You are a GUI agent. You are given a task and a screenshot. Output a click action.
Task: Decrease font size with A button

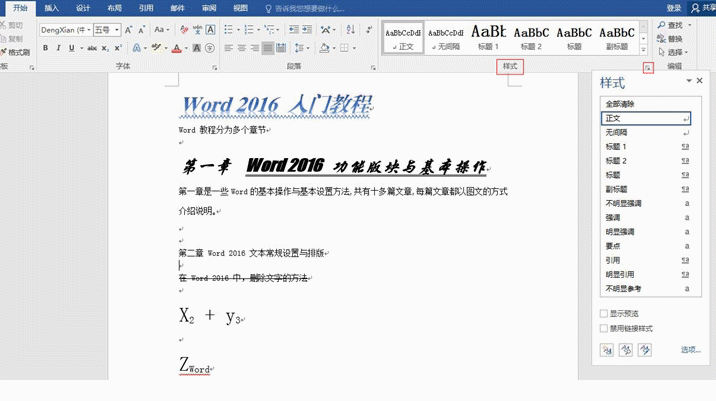coord(142,30)
